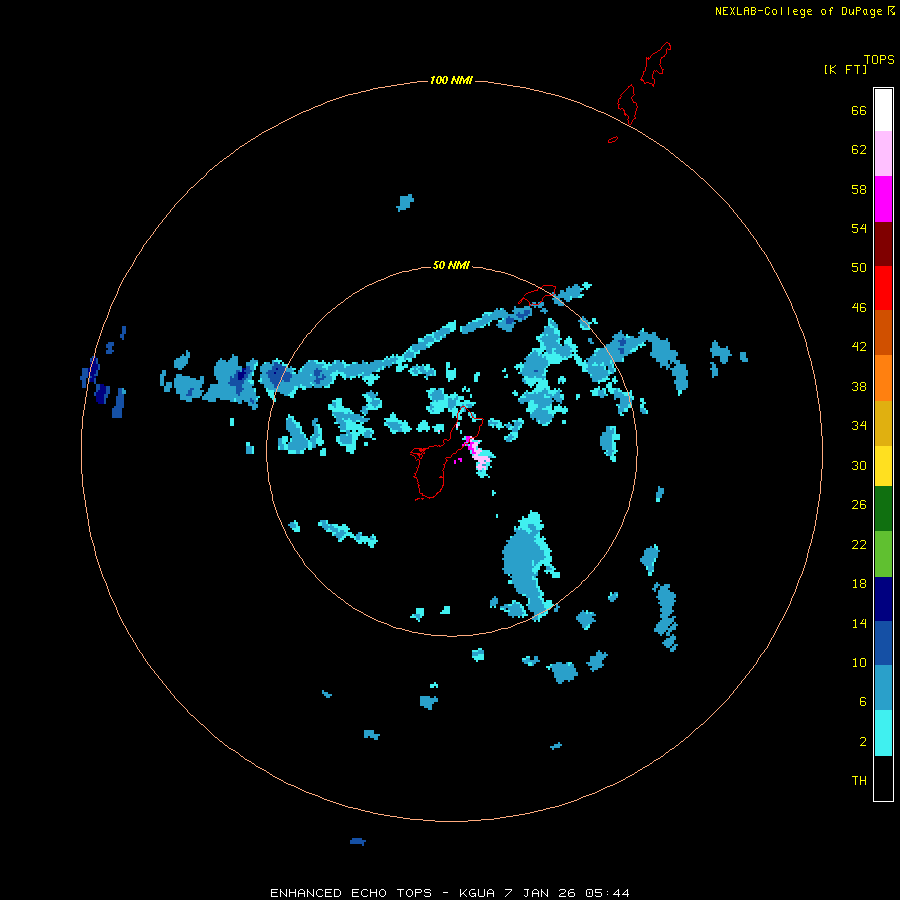The height and width of the screenshot is (900, 900).
Task: Click the light blue 14 legend swatch
Action: pyautogui.click(x=883, y=688)
